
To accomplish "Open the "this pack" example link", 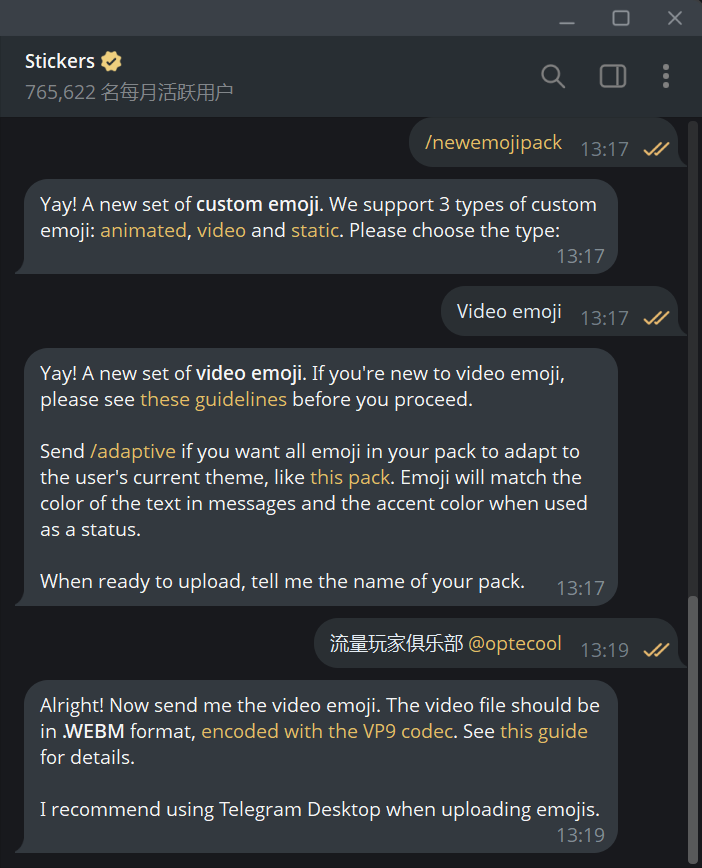I will pos(348,477).
